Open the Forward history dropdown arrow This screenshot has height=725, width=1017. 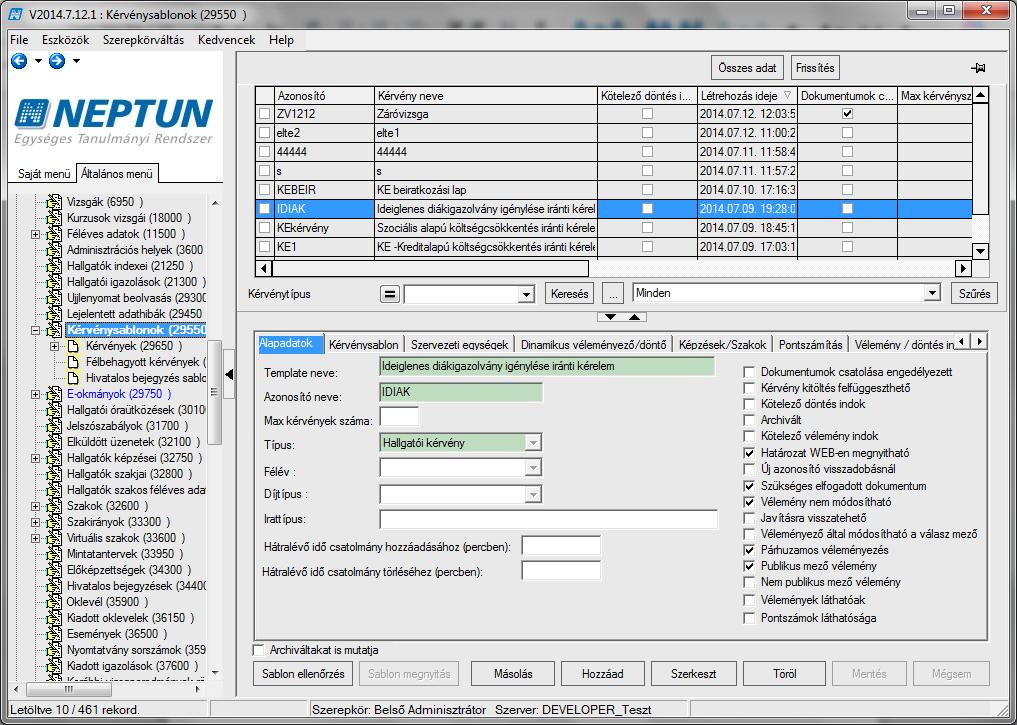77,61
